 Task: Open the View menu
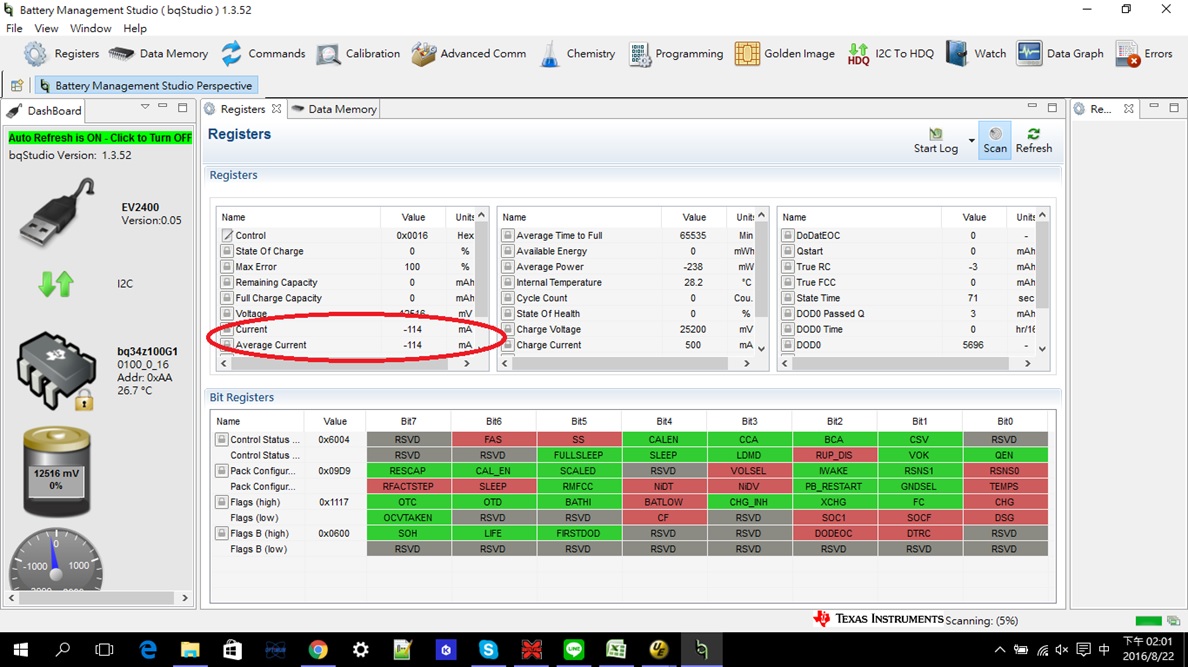(46, 28)
